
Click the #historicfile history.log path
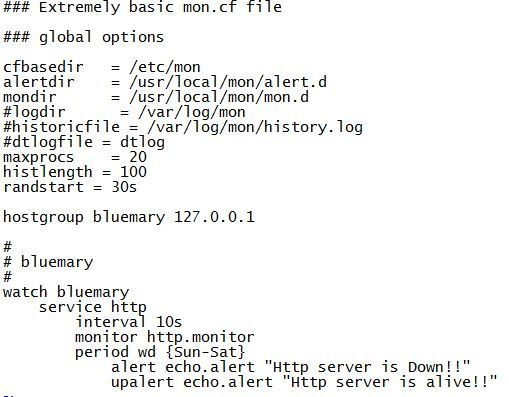click(x=255, y=127)
